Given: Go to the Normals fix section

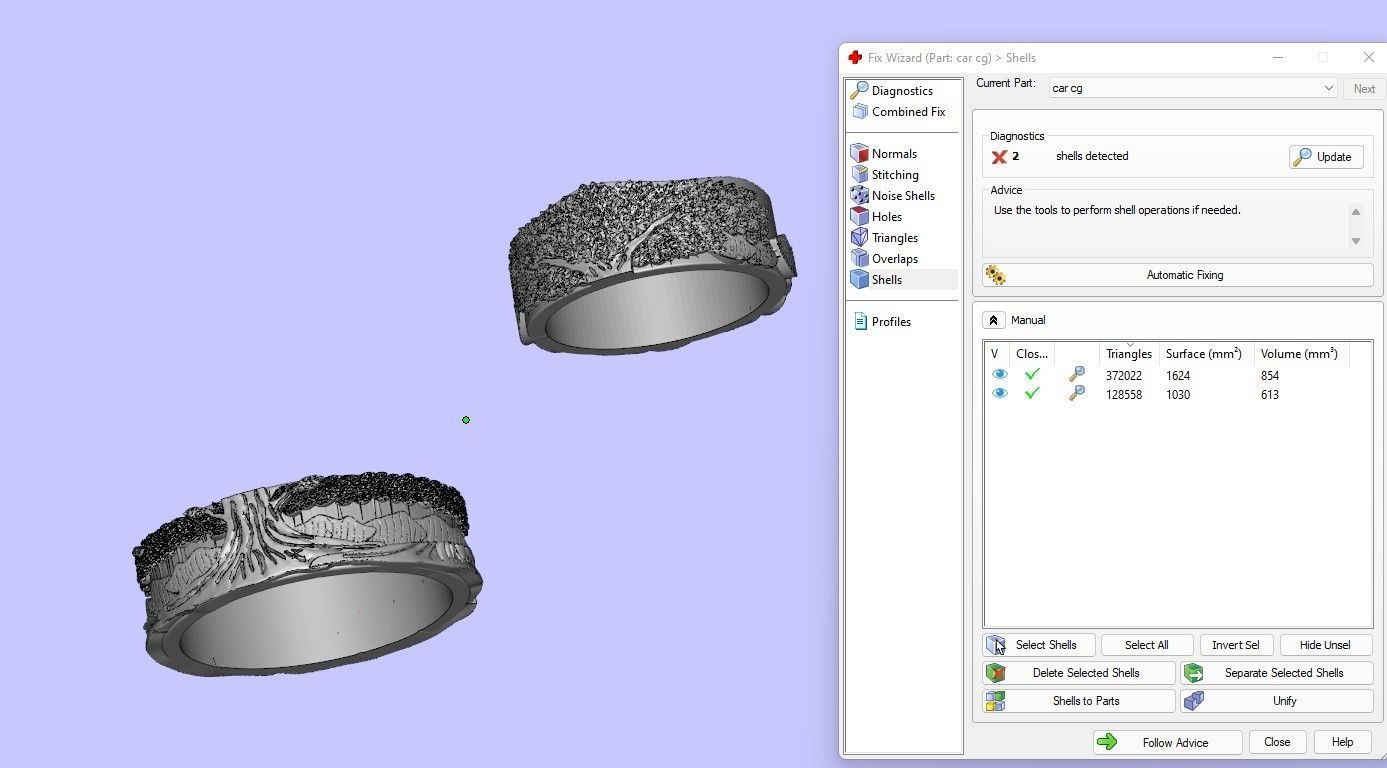Looking at the screenshot, I should 884,154.
